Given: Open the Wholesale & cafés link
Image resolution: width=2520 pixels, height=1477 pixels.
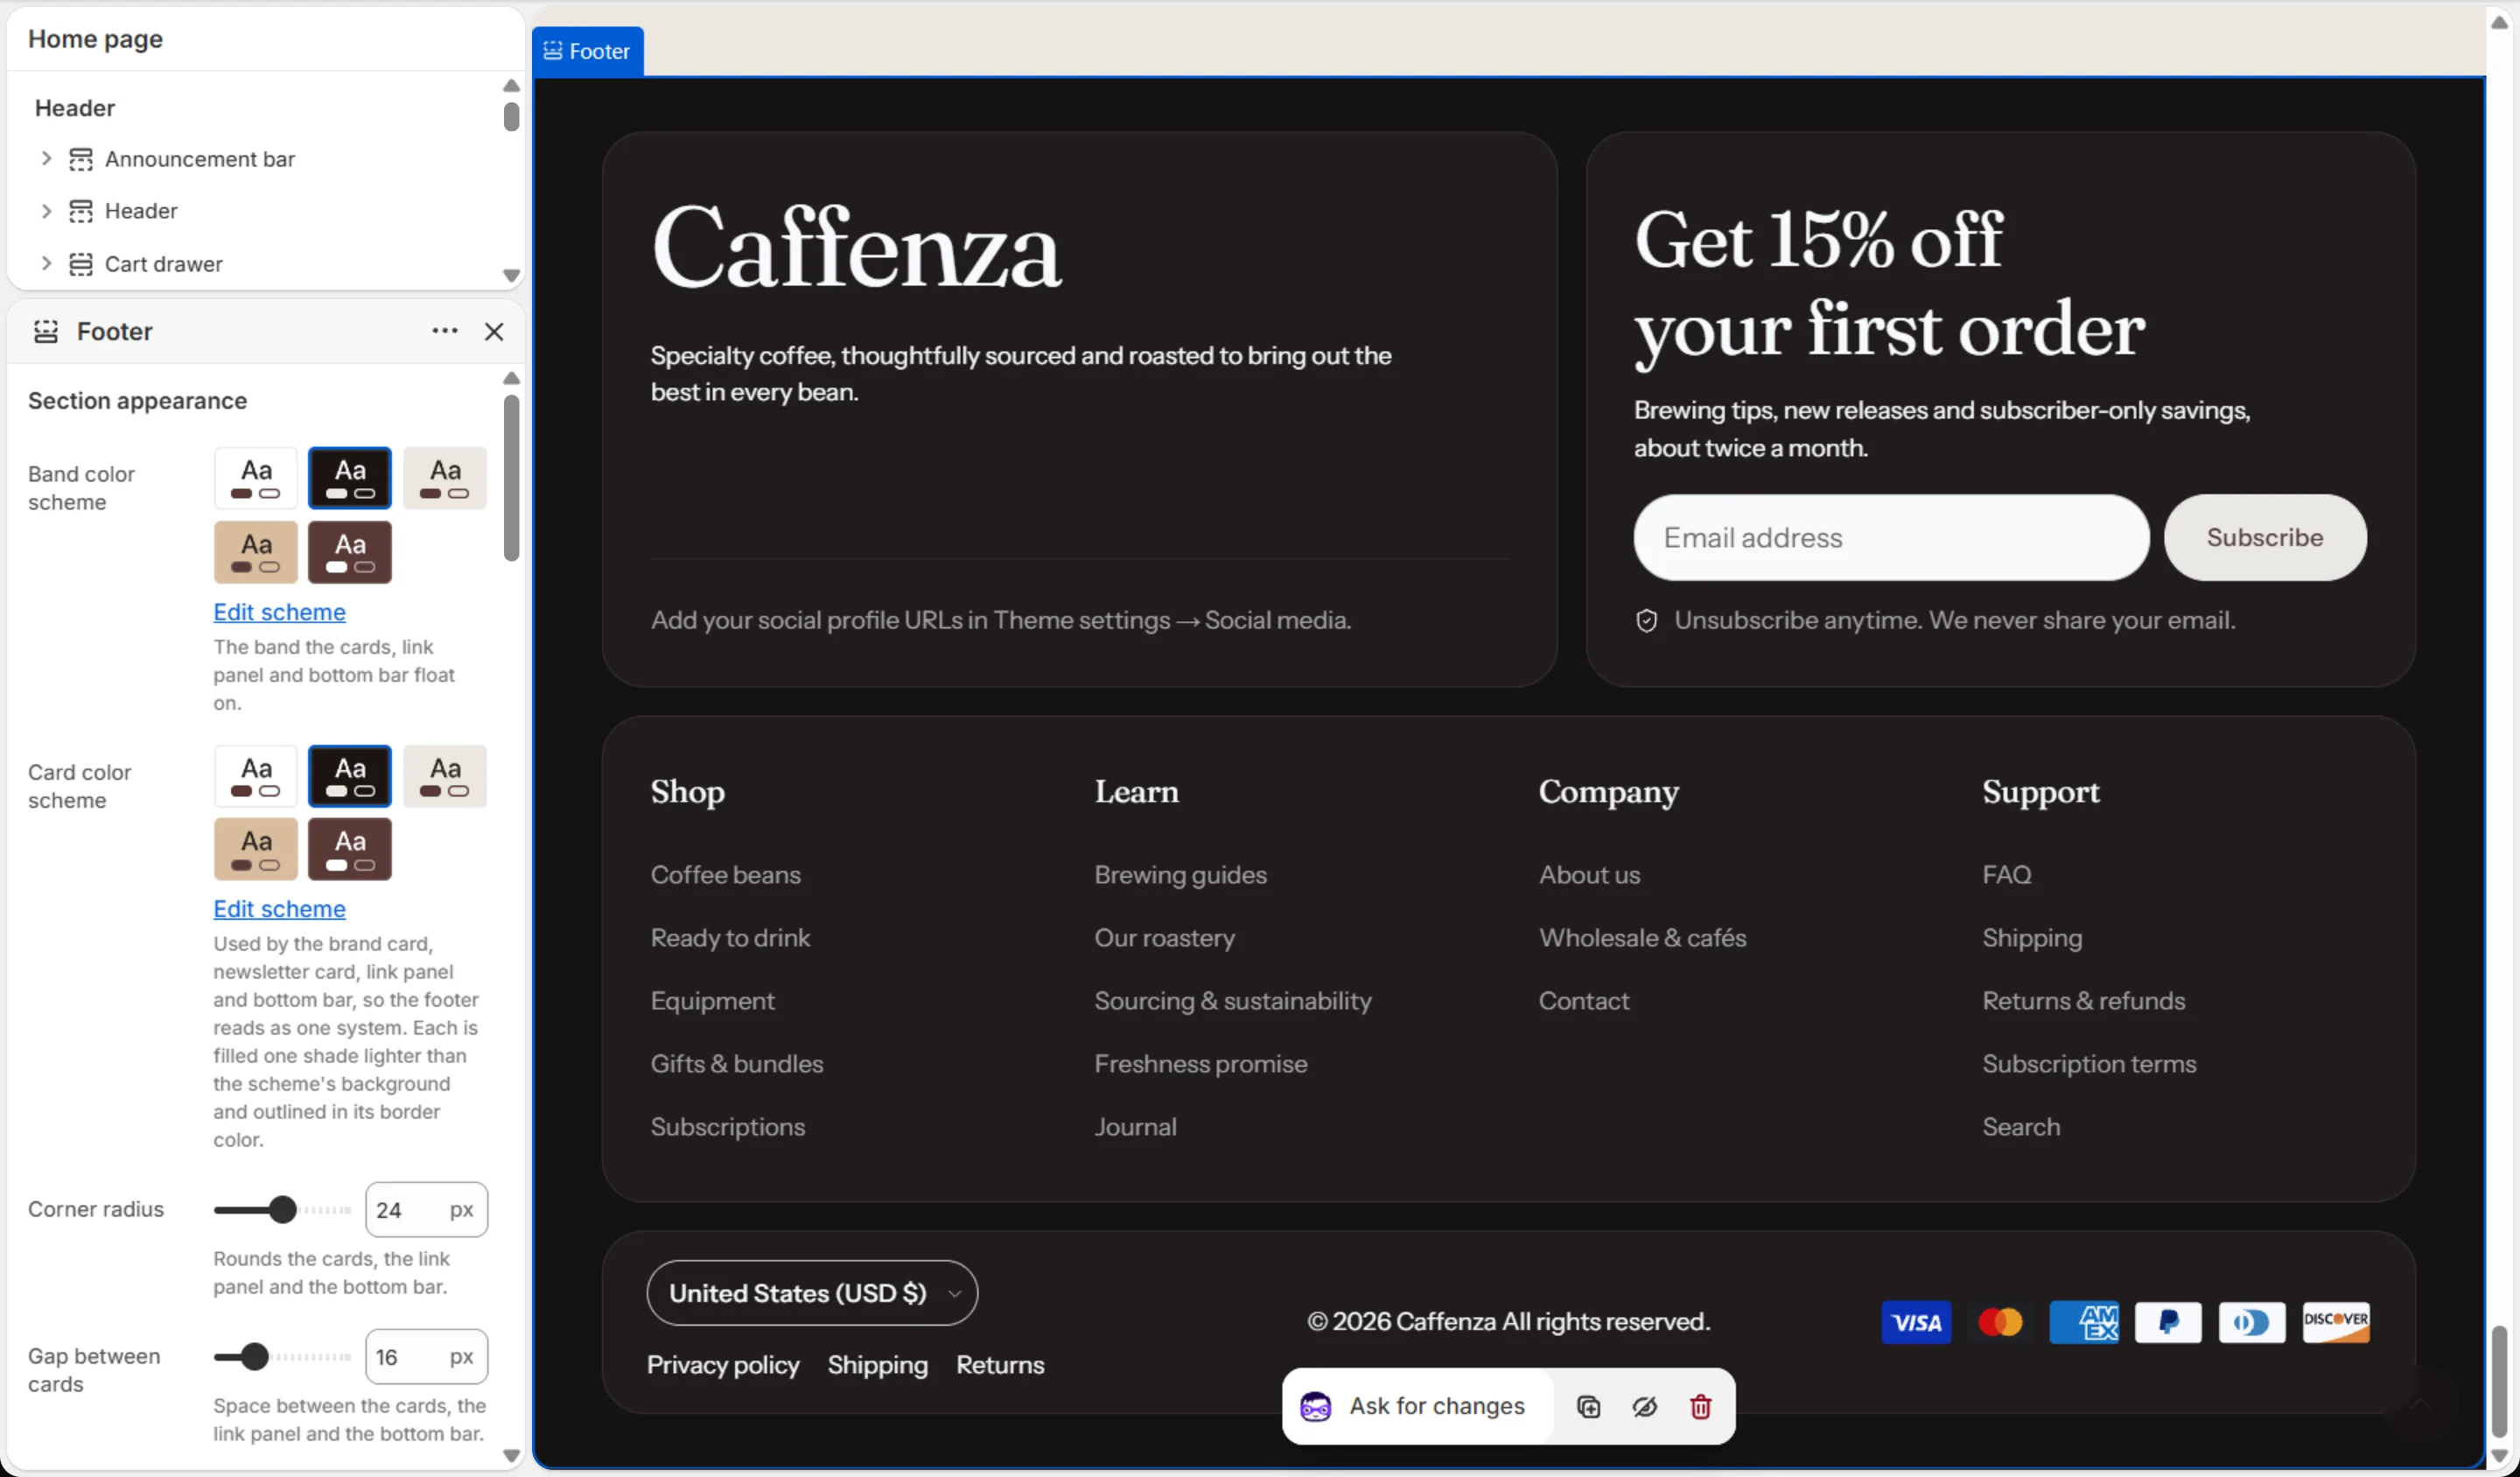Looking at the screenshot, I should tap(1642, 938).
